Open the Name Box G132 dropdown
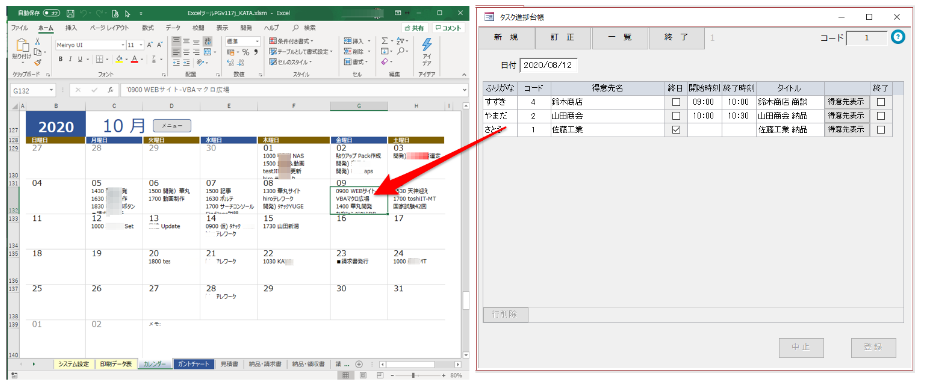This screenshot has width=926, height=387. coord(51,90)
